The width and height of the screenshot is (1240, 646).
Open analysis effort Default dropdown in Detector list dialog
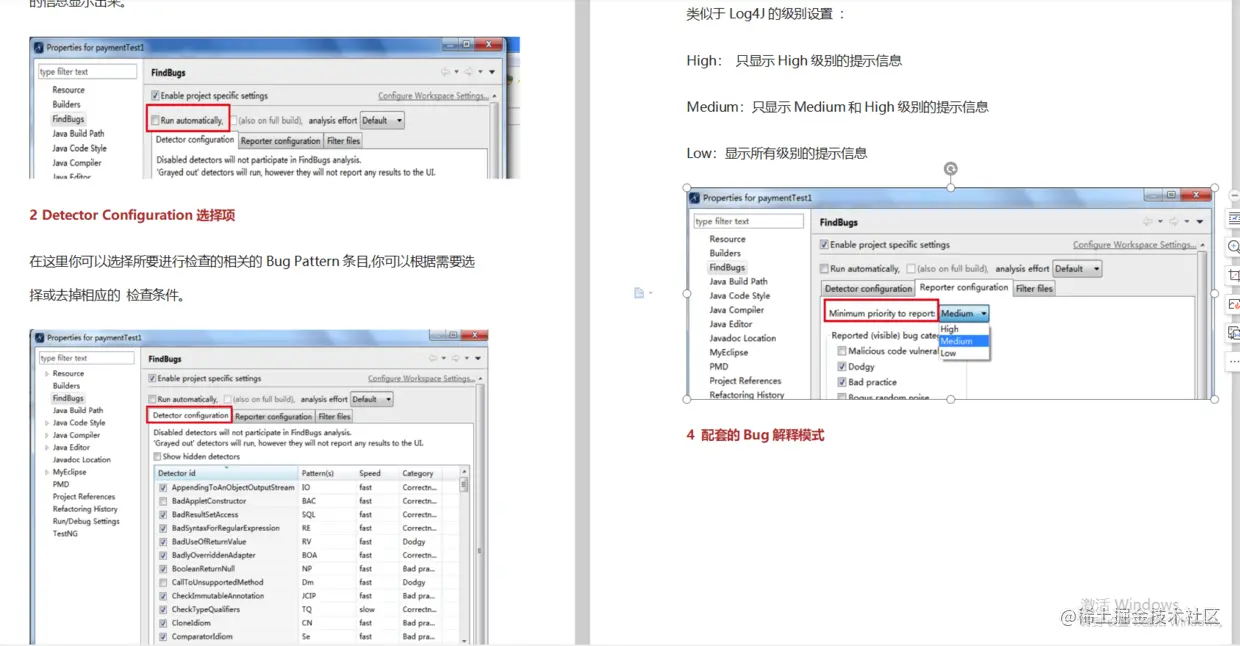[371, 399]
